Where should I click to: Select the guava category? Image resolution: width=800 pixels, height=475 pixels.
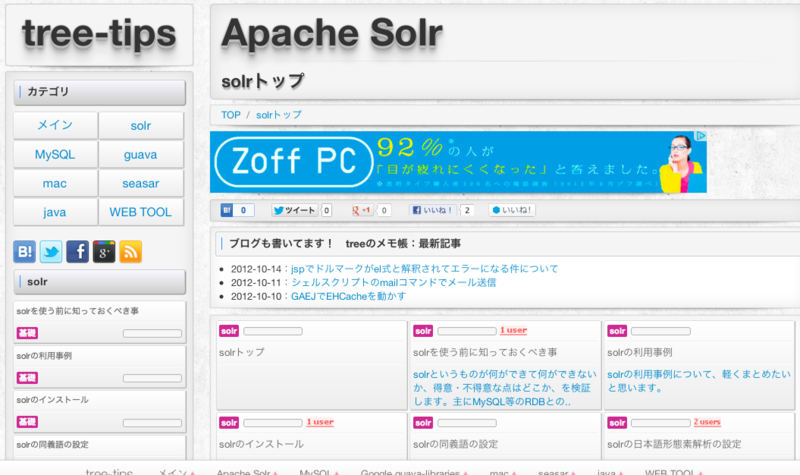[141, 155]
